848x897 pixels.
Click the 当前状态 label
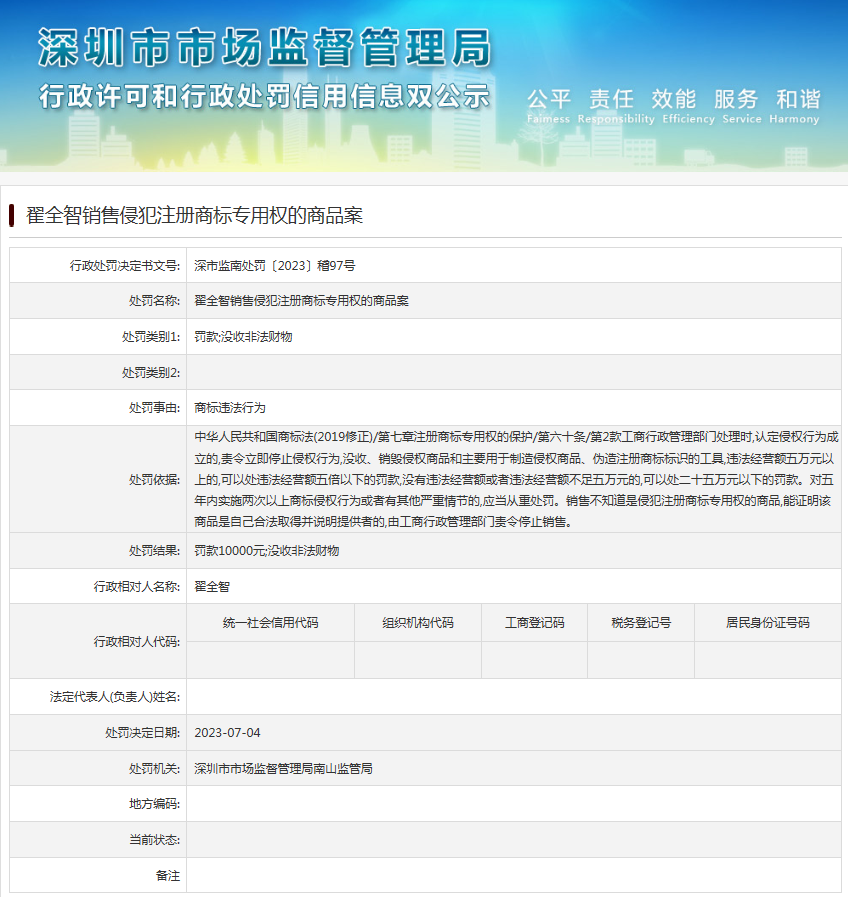(x=154, y=840)
